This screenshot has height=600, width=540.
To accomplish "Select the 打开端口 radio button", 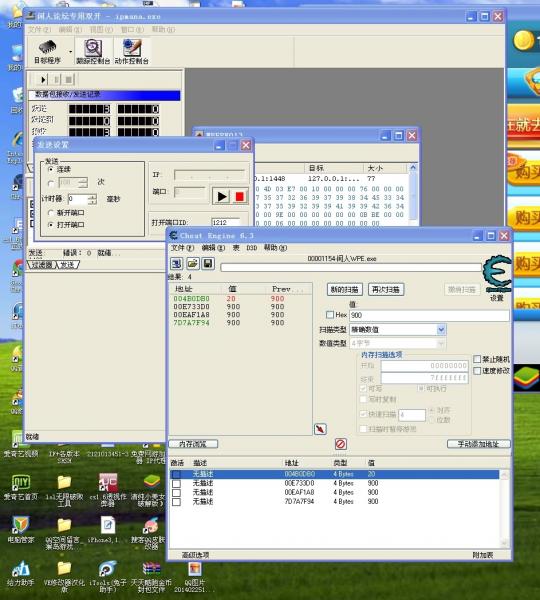I will tap(51, 225).
